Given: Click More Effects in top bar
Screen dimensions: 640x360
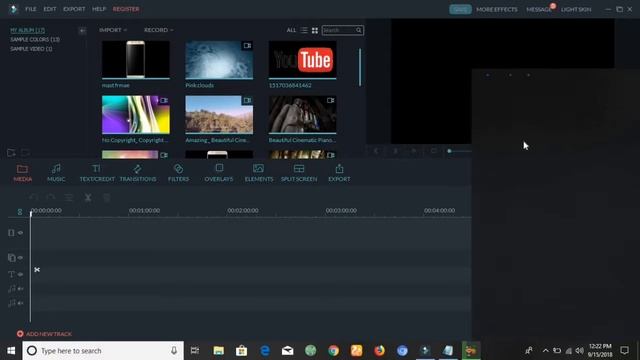Looking at the screenshot, I should click(x=497, y=9).
